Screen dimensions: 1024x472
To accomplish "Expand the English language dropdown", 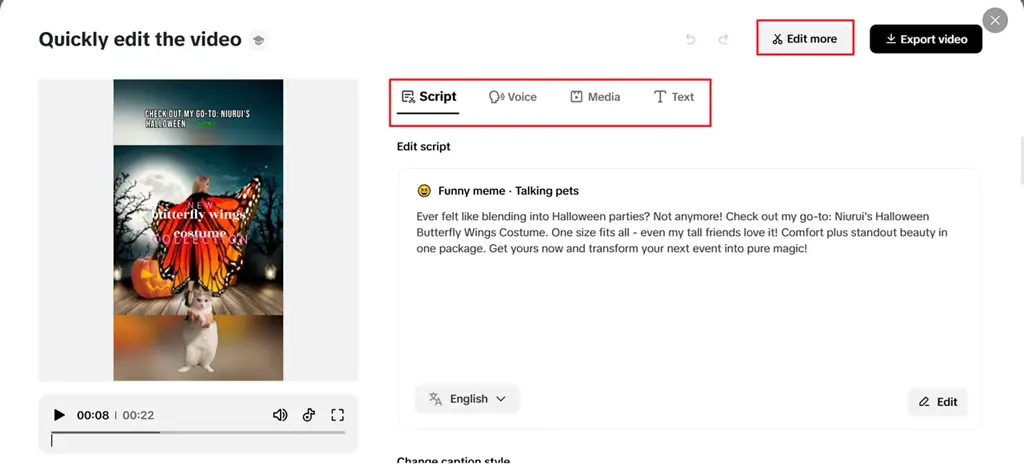I will coord(467,399).
